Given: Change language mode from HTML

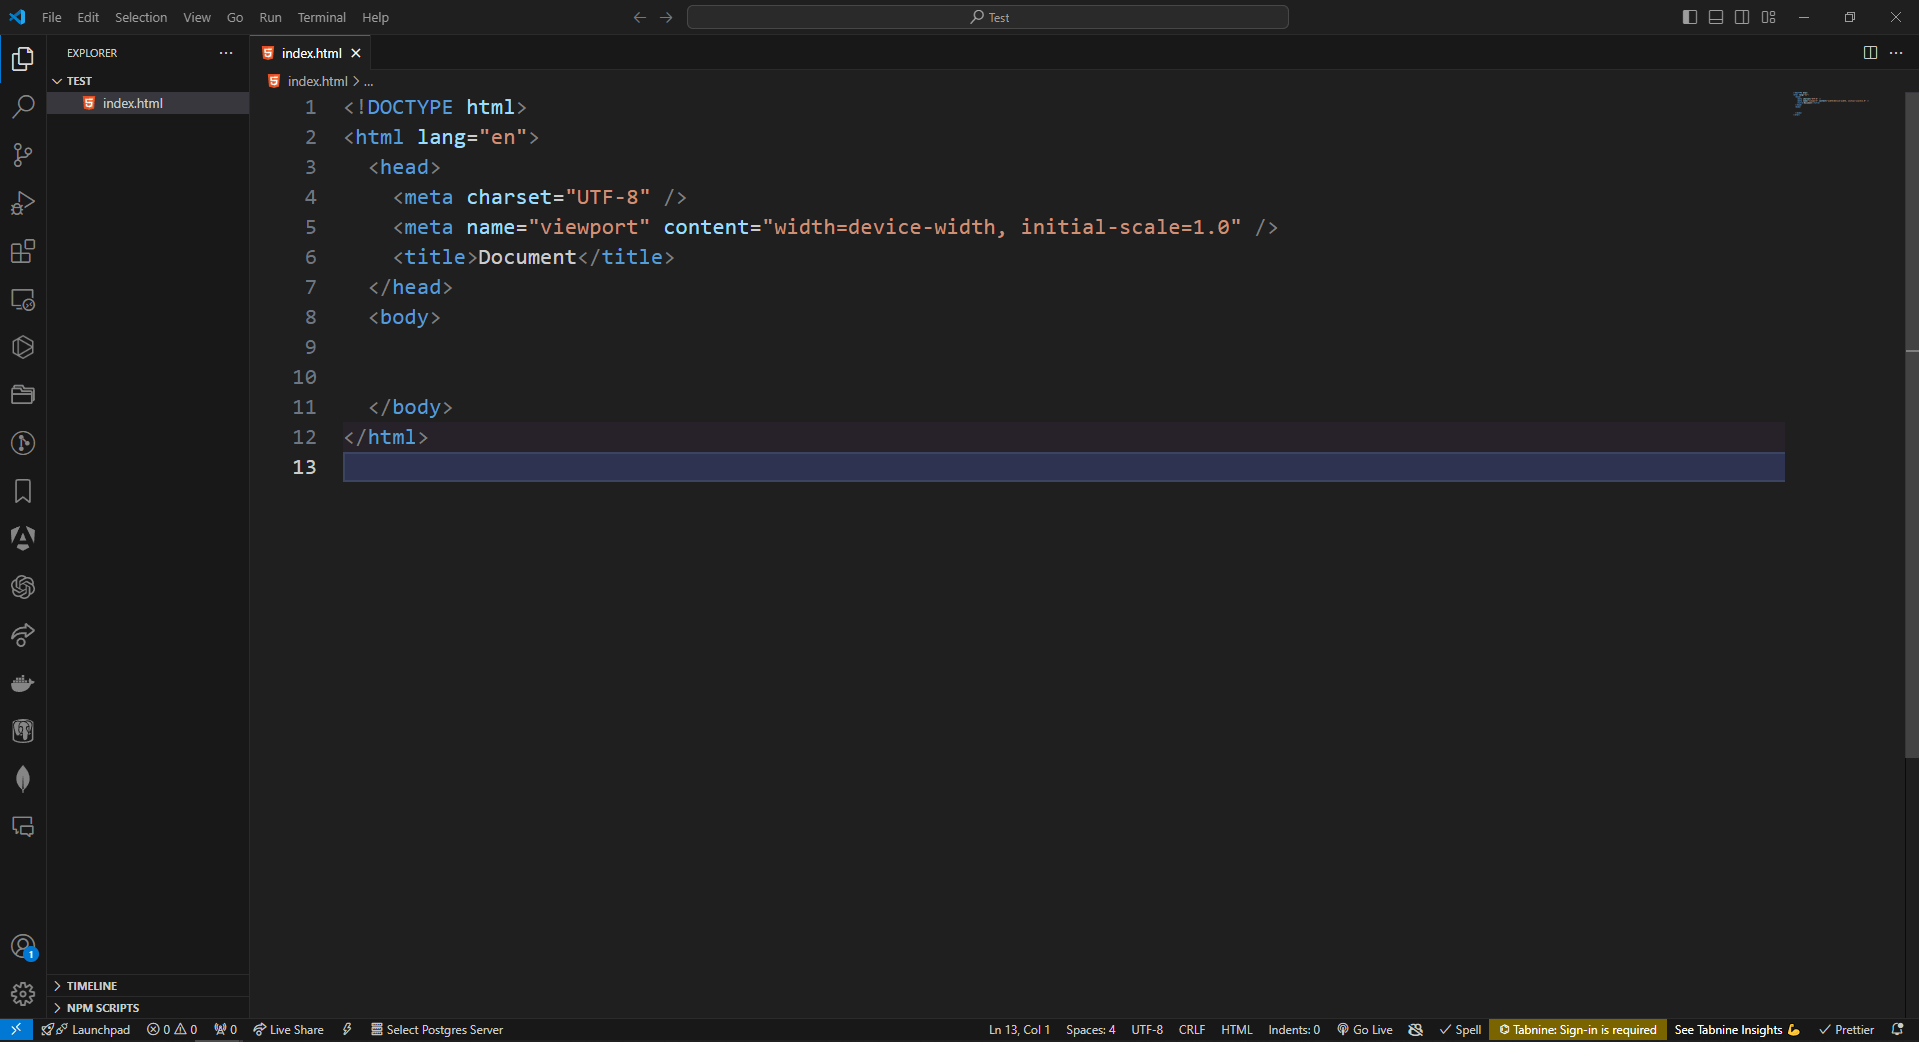Looking at the screenshot, I should tap(1237, 1029).
